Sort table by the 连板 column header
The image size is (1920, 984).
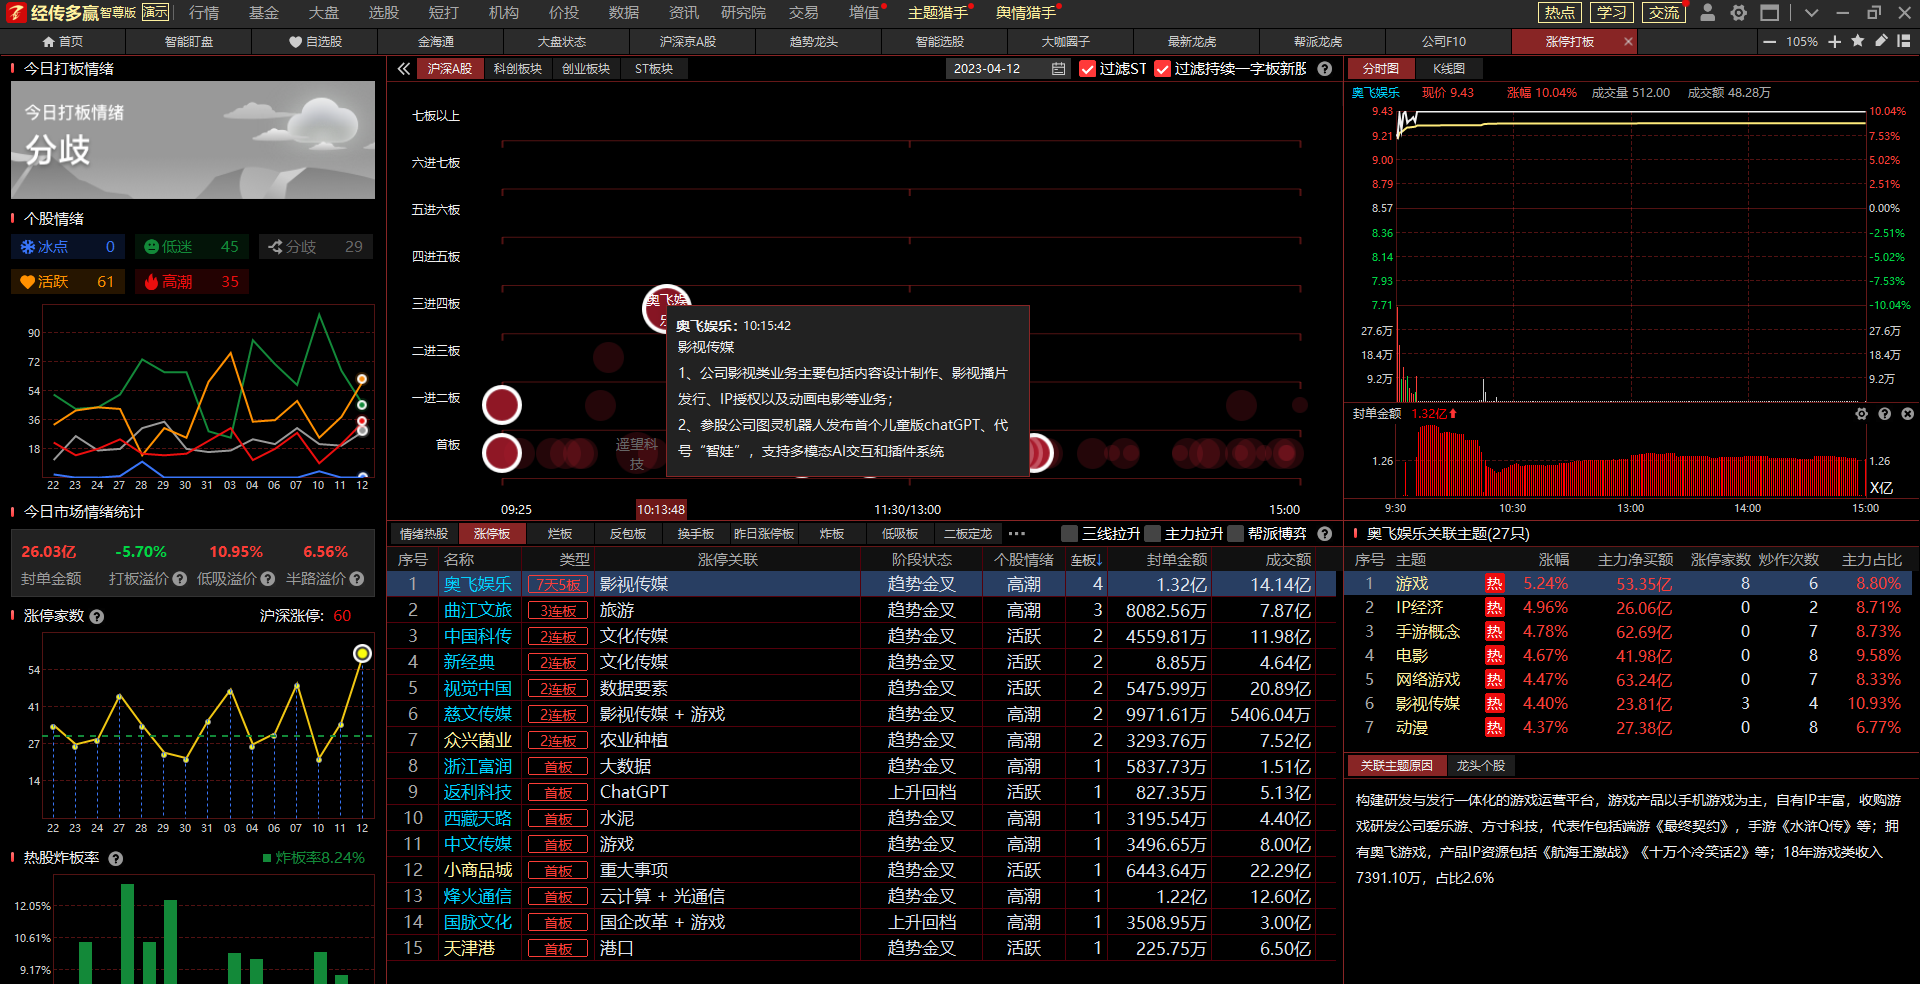point(1086,560)
